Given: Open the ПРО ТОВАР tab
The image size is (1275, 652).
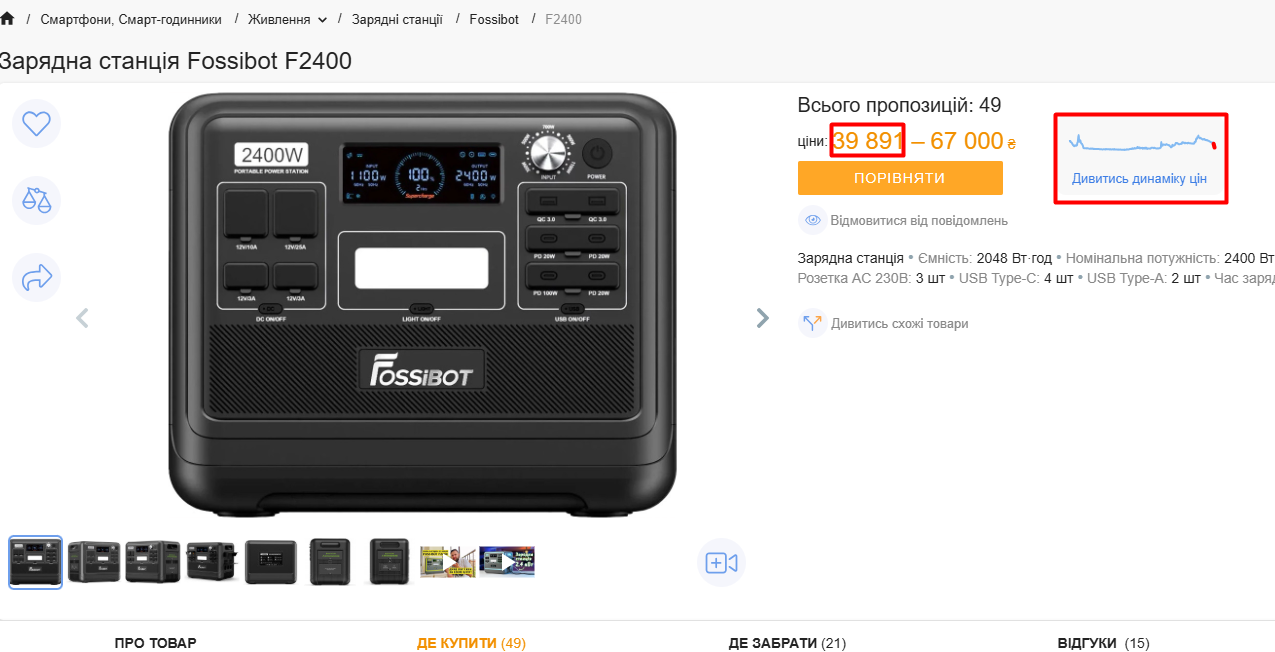Looking at the screenshot, I should pos(155,643).
